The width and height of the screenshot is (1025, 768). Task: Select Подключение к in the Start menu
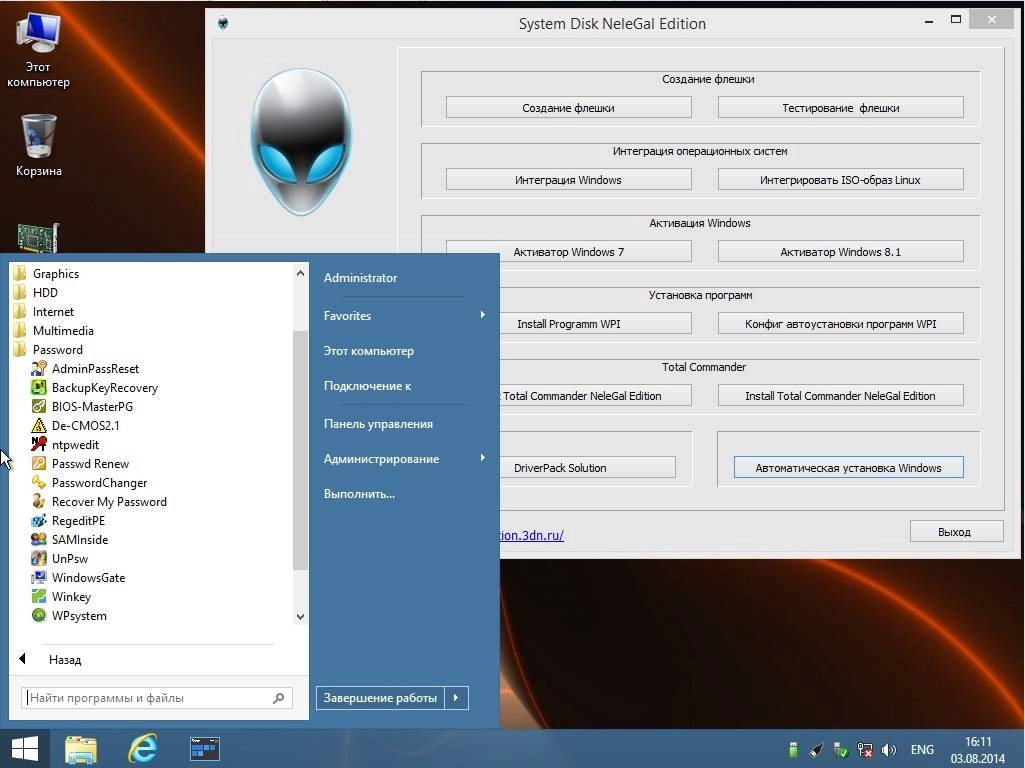367,386
